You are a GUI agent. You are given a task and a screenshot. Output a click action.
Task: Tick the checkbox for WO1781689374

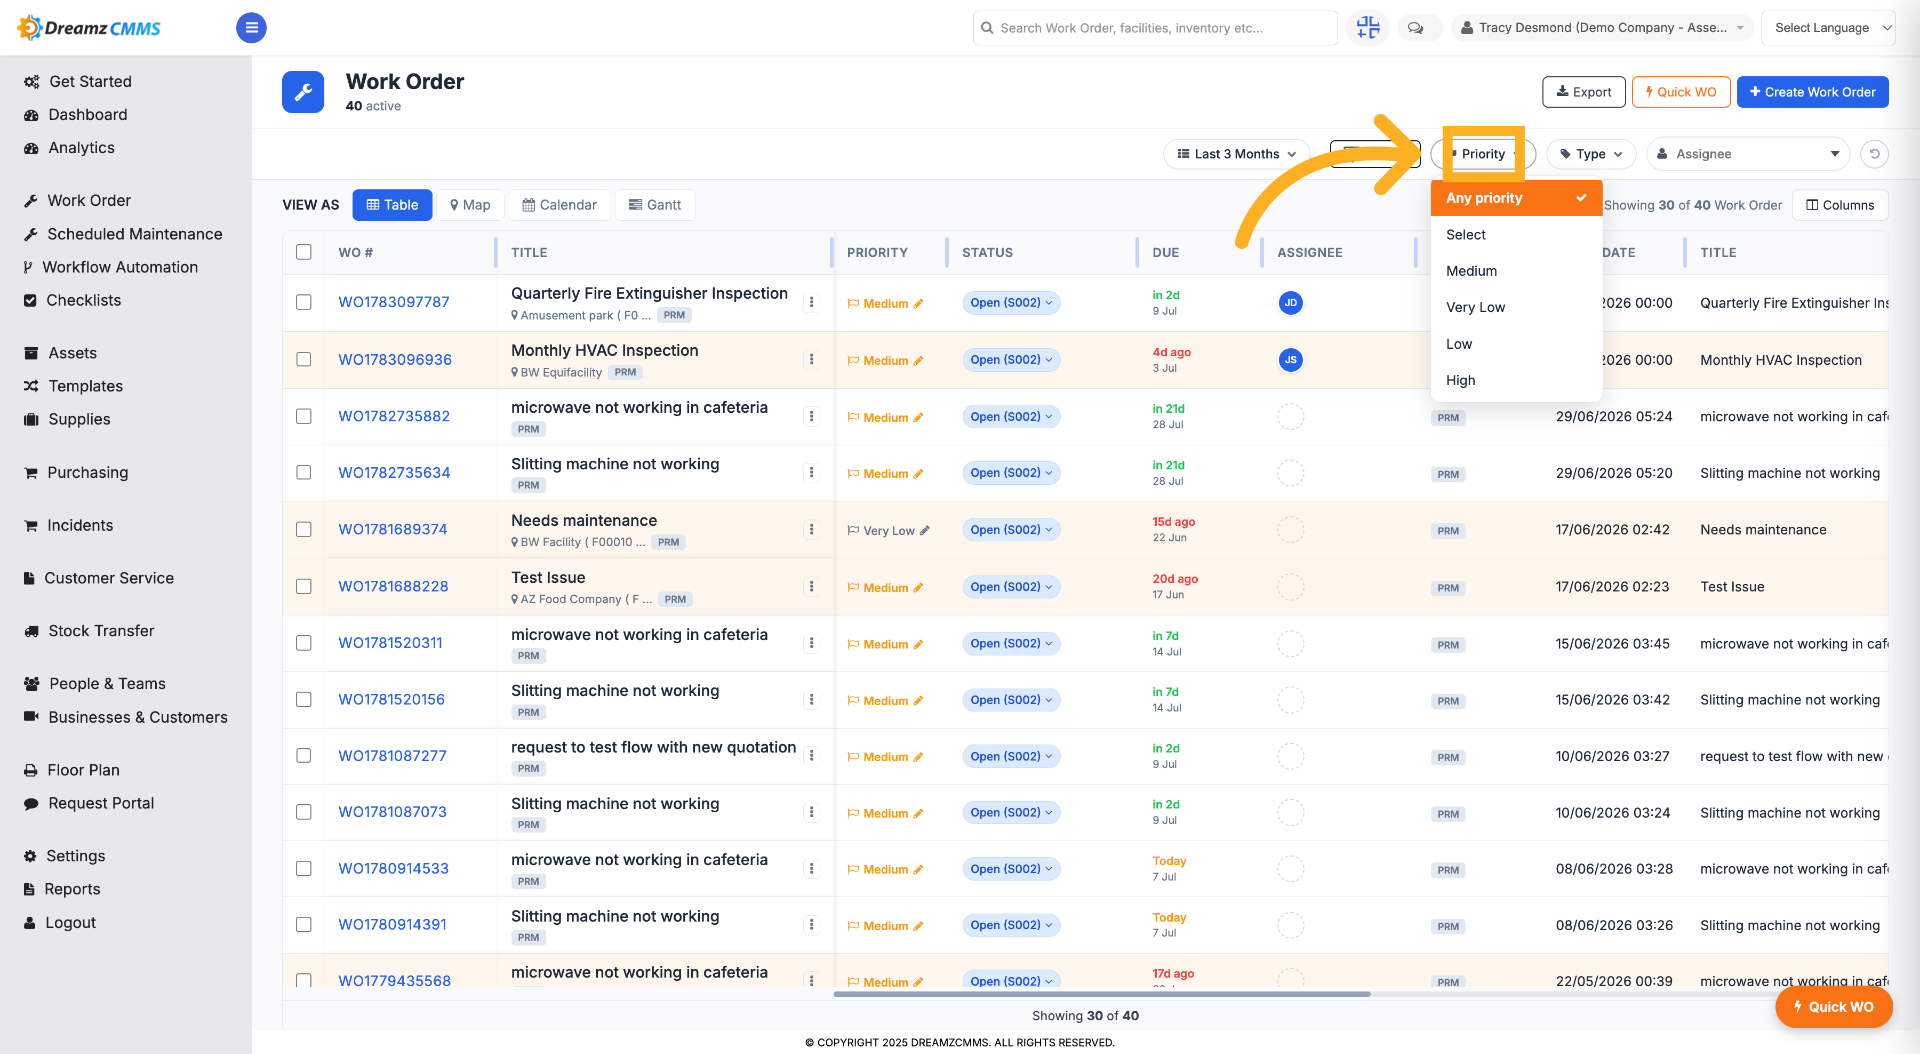(x=304, y=529)
